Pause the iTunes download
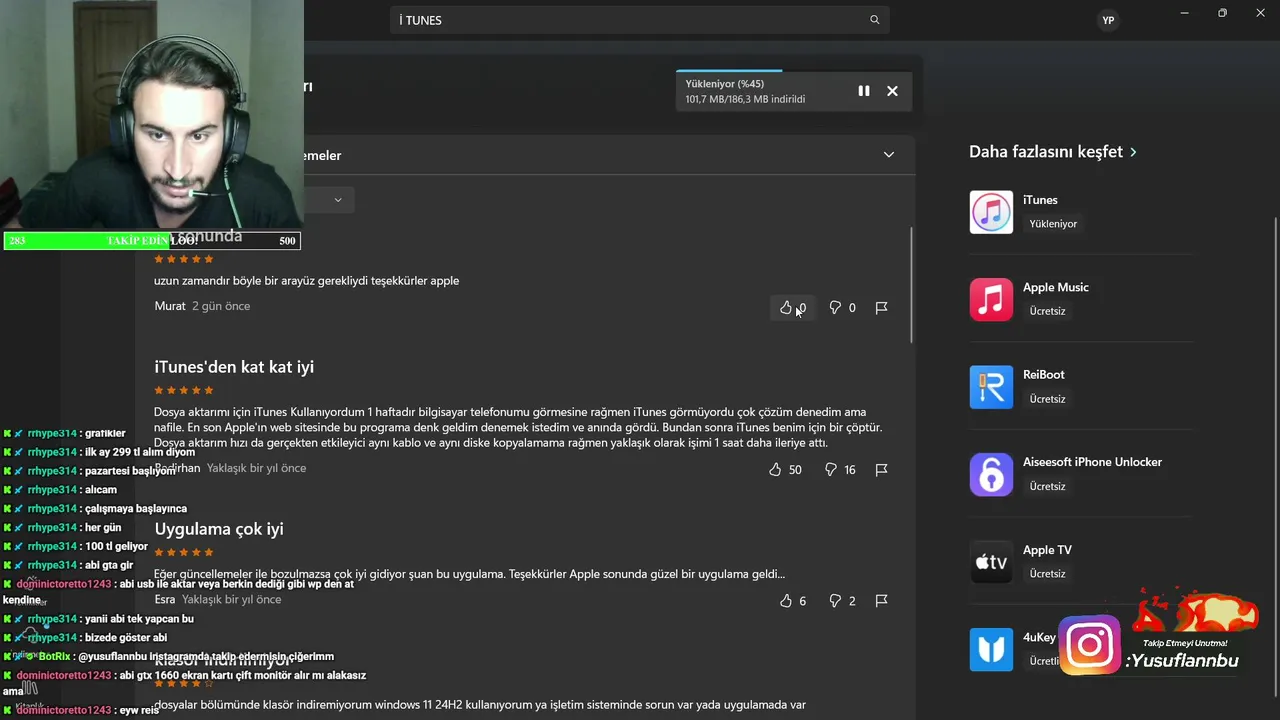Viewport: 1280px width, 720px height. coord(864,91)
